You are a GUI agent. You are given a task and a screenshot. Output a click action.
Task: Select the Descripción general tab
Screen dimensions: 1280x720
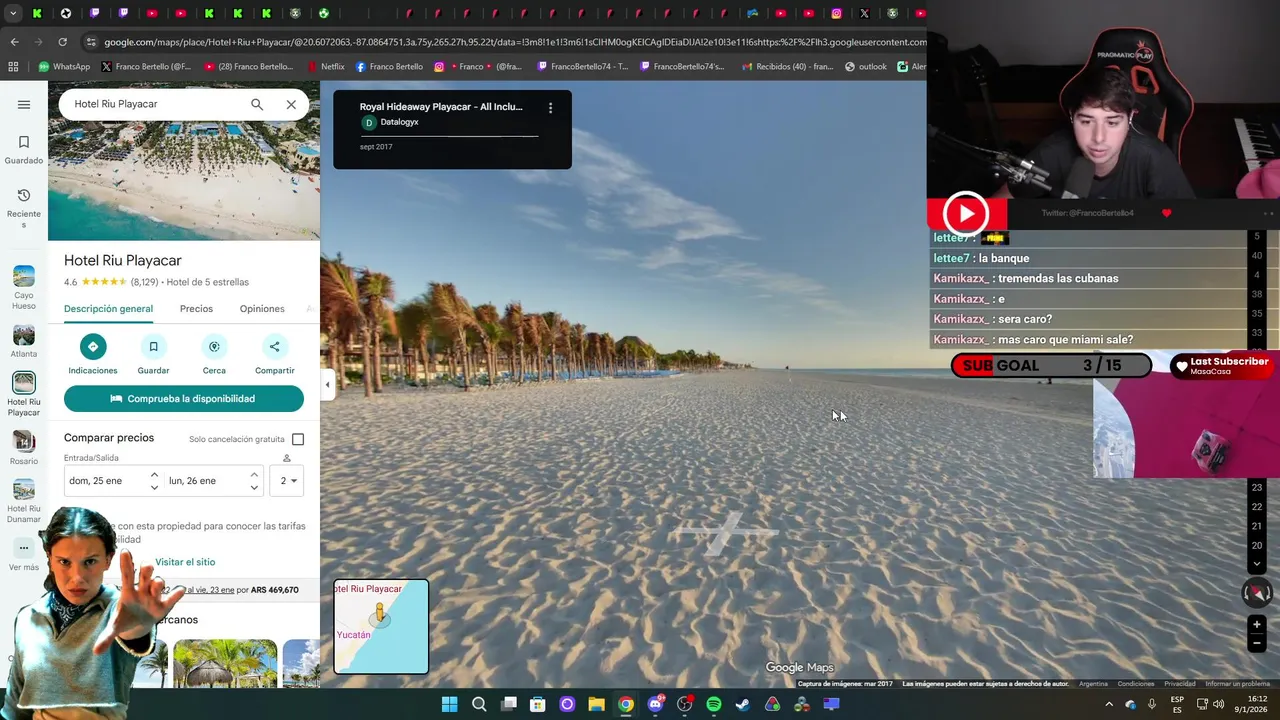coord(108,309)
